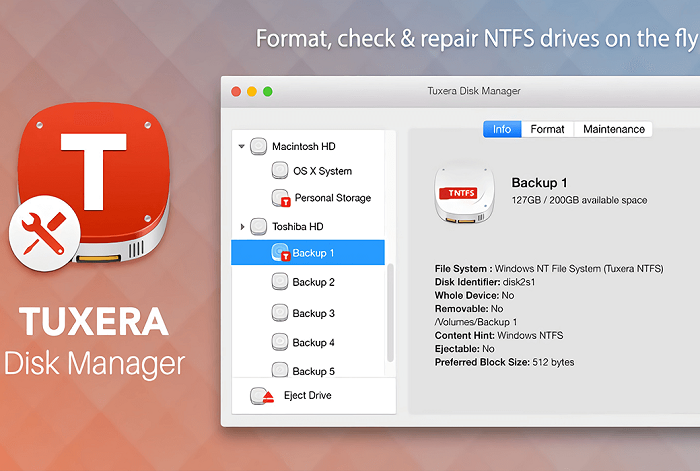Click the Macintosh HD disk icon
700x471 pixels.
(258, 146)
